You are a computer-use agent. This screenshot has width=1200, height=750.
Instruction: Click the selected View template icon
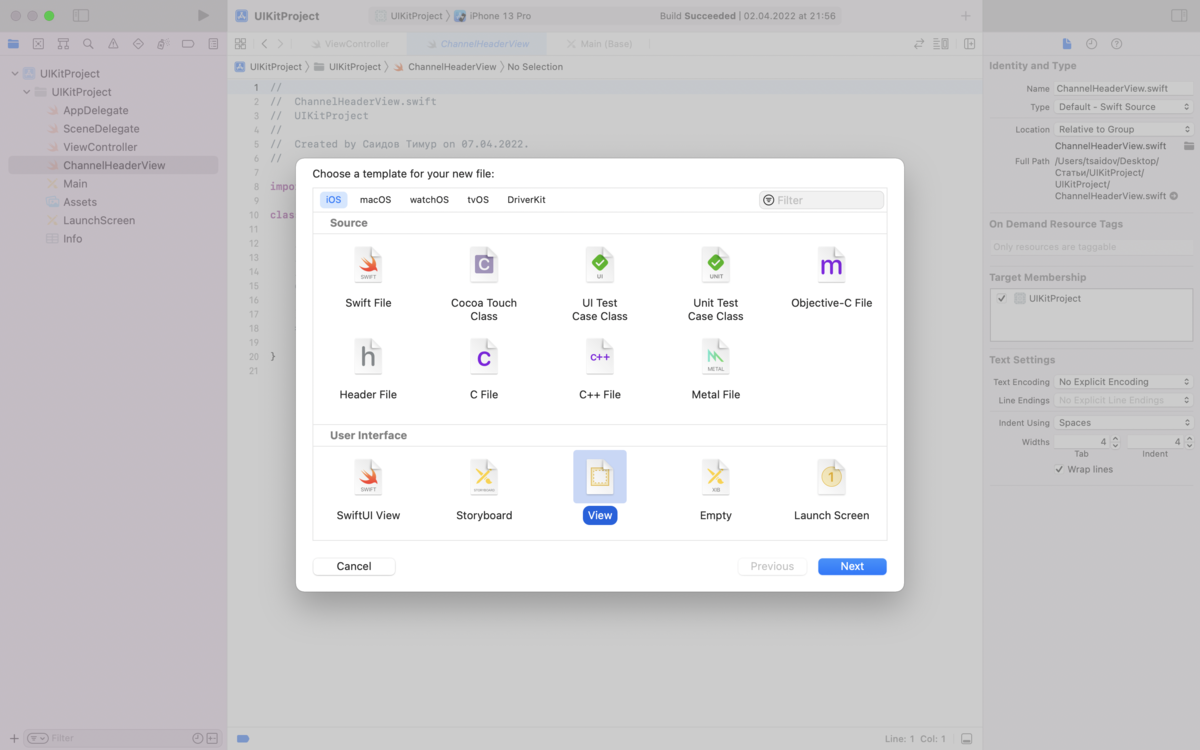(600, 477)
